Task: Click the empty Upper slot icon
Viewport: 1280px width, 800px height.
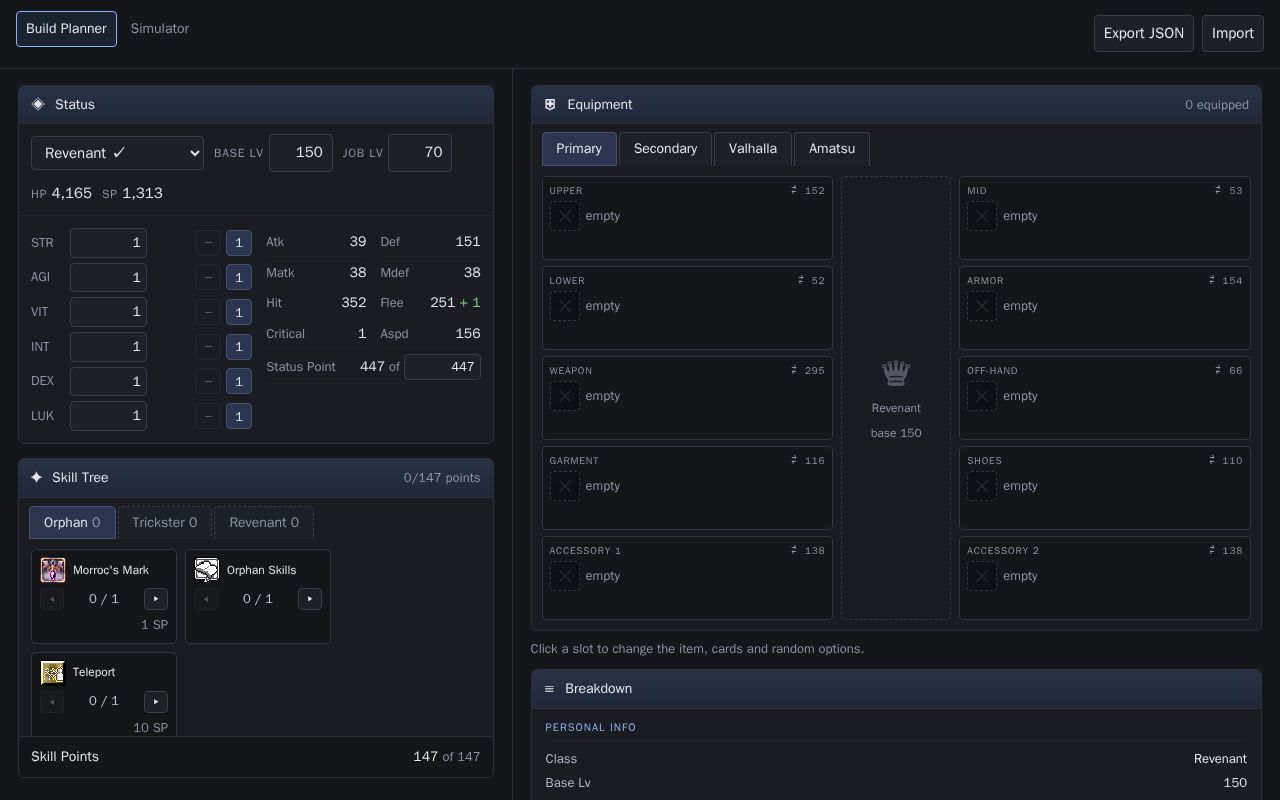Action: [x=565, y=216]
